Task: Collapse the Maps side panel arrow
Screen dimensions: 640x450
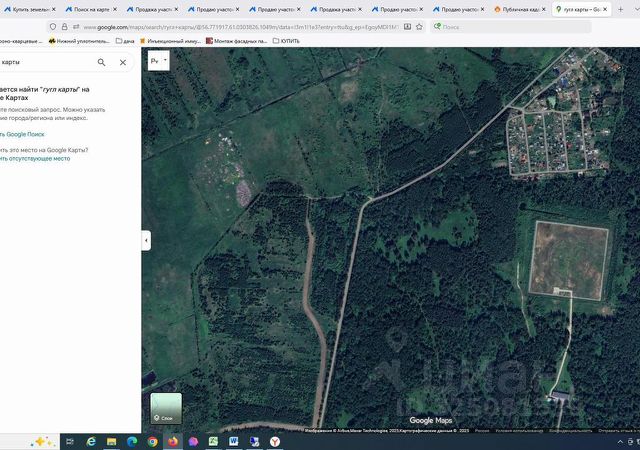Action: pyautogui.click(x=146, y=240)
